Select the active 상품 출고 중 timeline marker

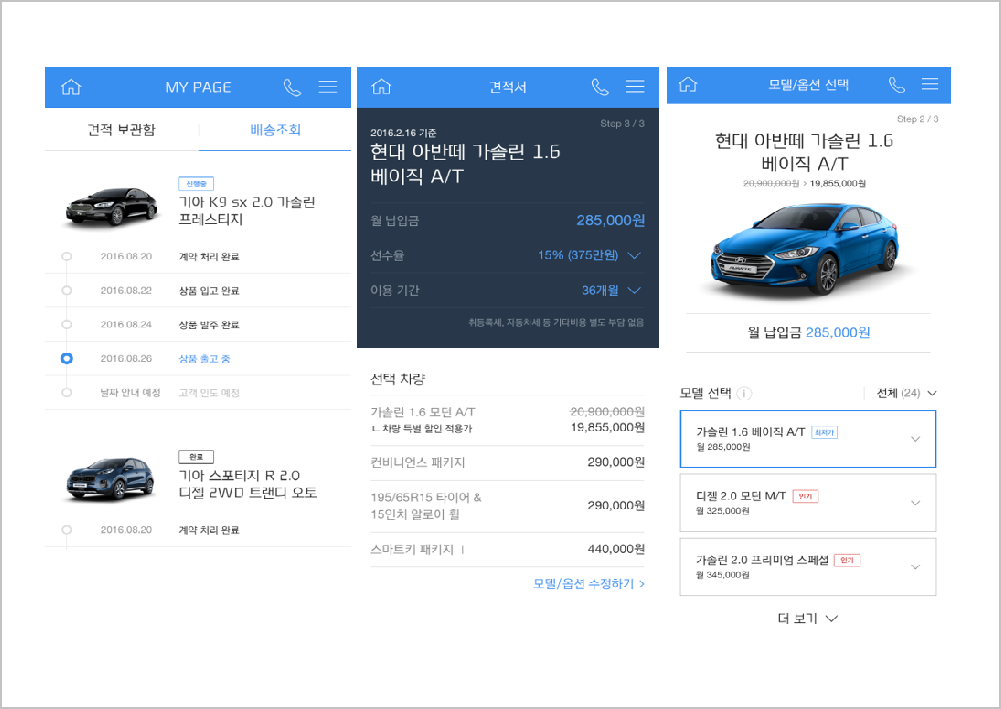pos(66,359)
